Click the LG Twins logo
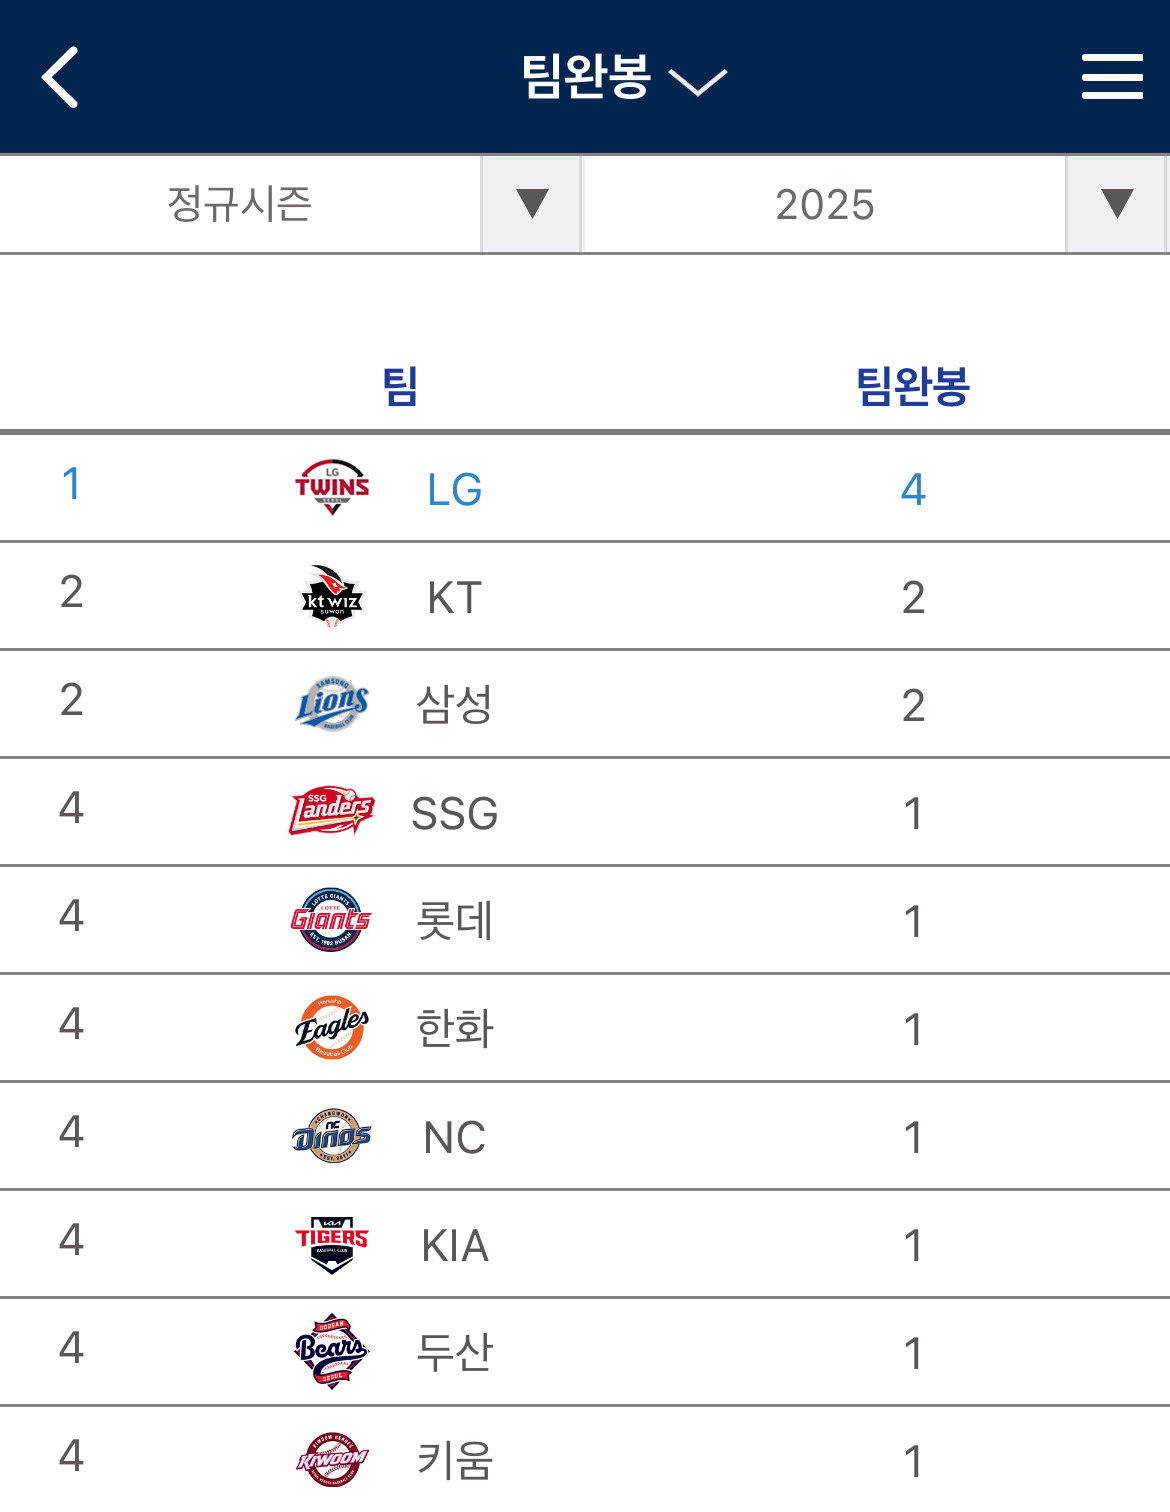Screen dimensions: 1170x1512 332,488
